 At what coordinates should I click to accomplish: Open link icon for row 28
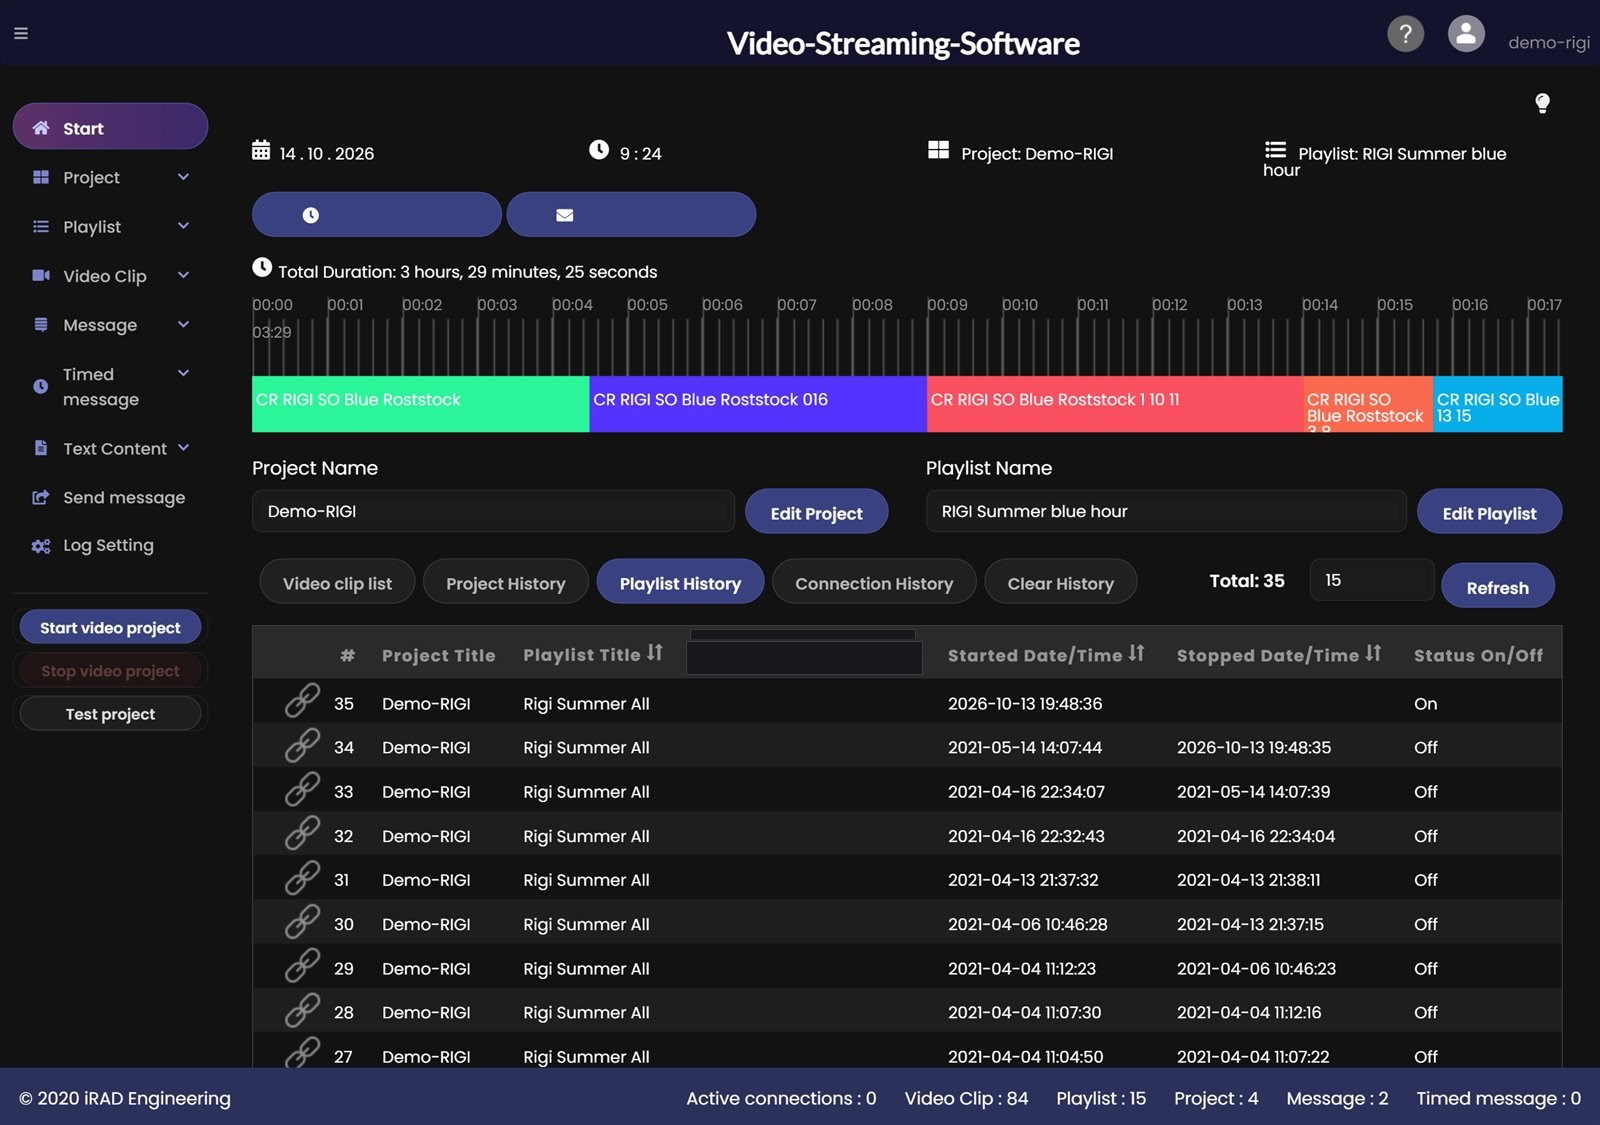302,1010
